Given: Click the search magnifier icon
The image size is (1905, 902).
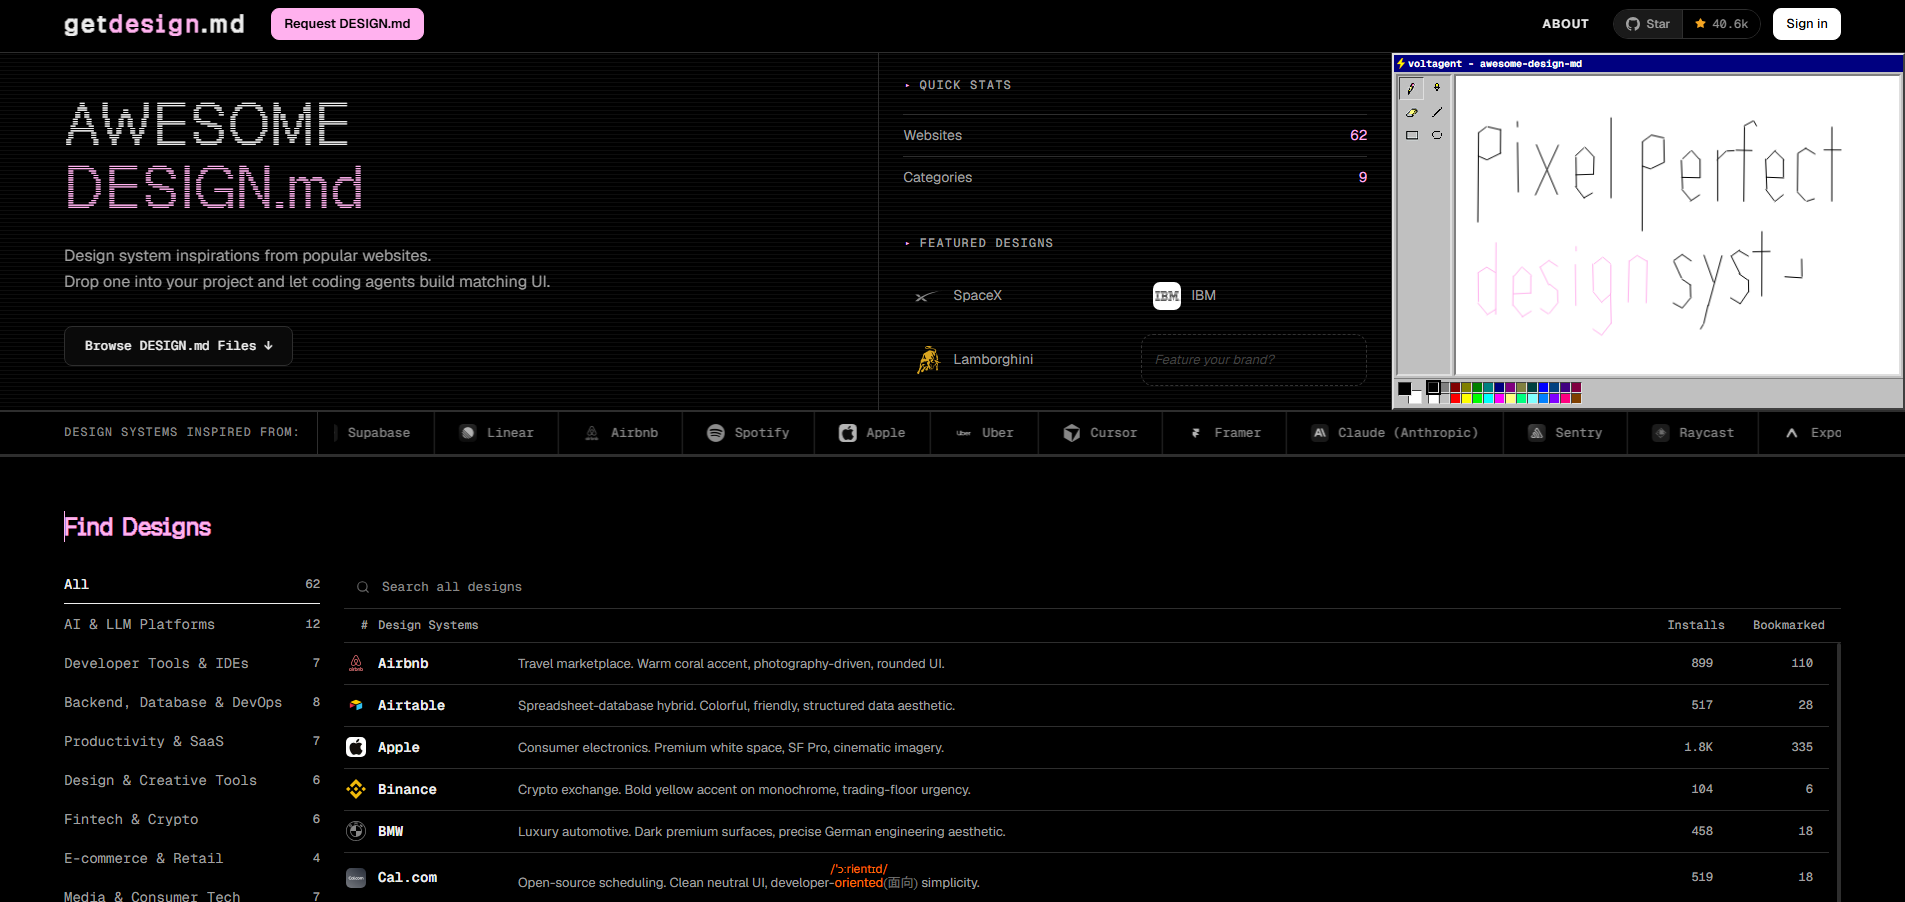Looking at the screenshot, I should click(363, 587).
